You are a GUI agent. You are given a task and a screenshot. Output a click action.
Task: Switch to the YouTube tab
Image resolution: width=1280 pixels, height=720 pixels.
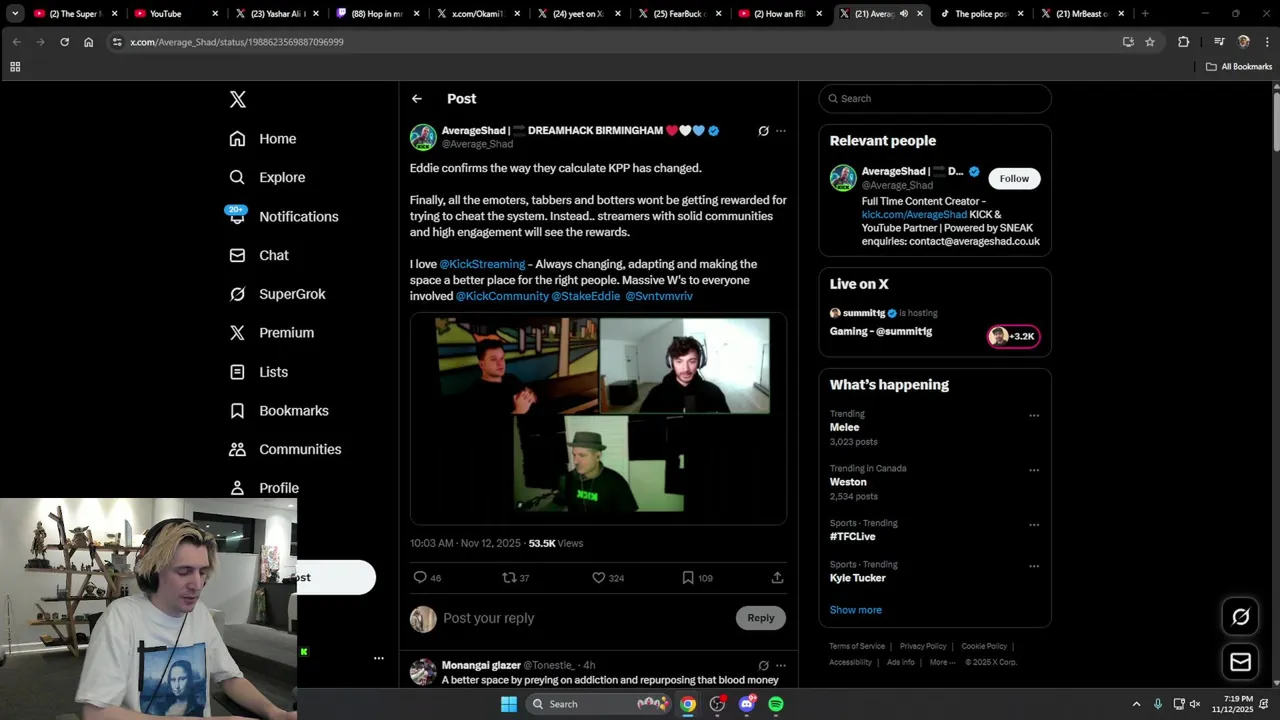click(176, 14)
